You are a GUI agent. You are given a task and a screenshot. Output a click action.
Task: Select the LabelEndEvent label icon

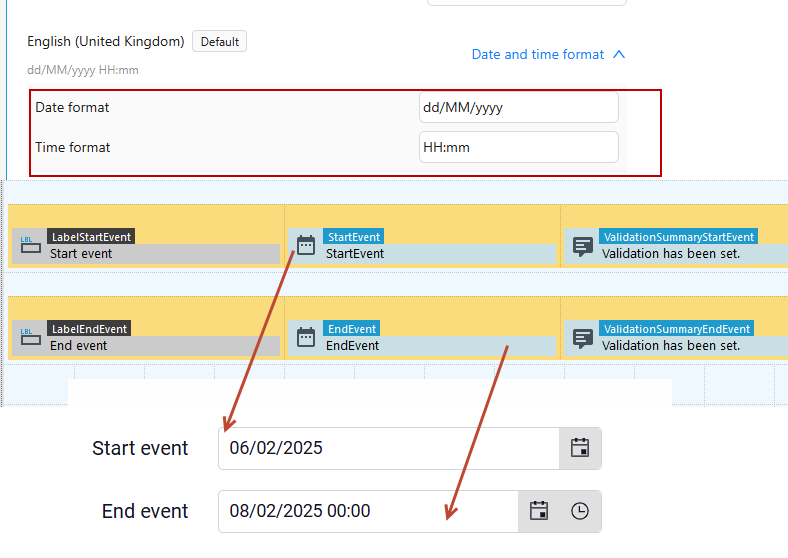[31, 337]
